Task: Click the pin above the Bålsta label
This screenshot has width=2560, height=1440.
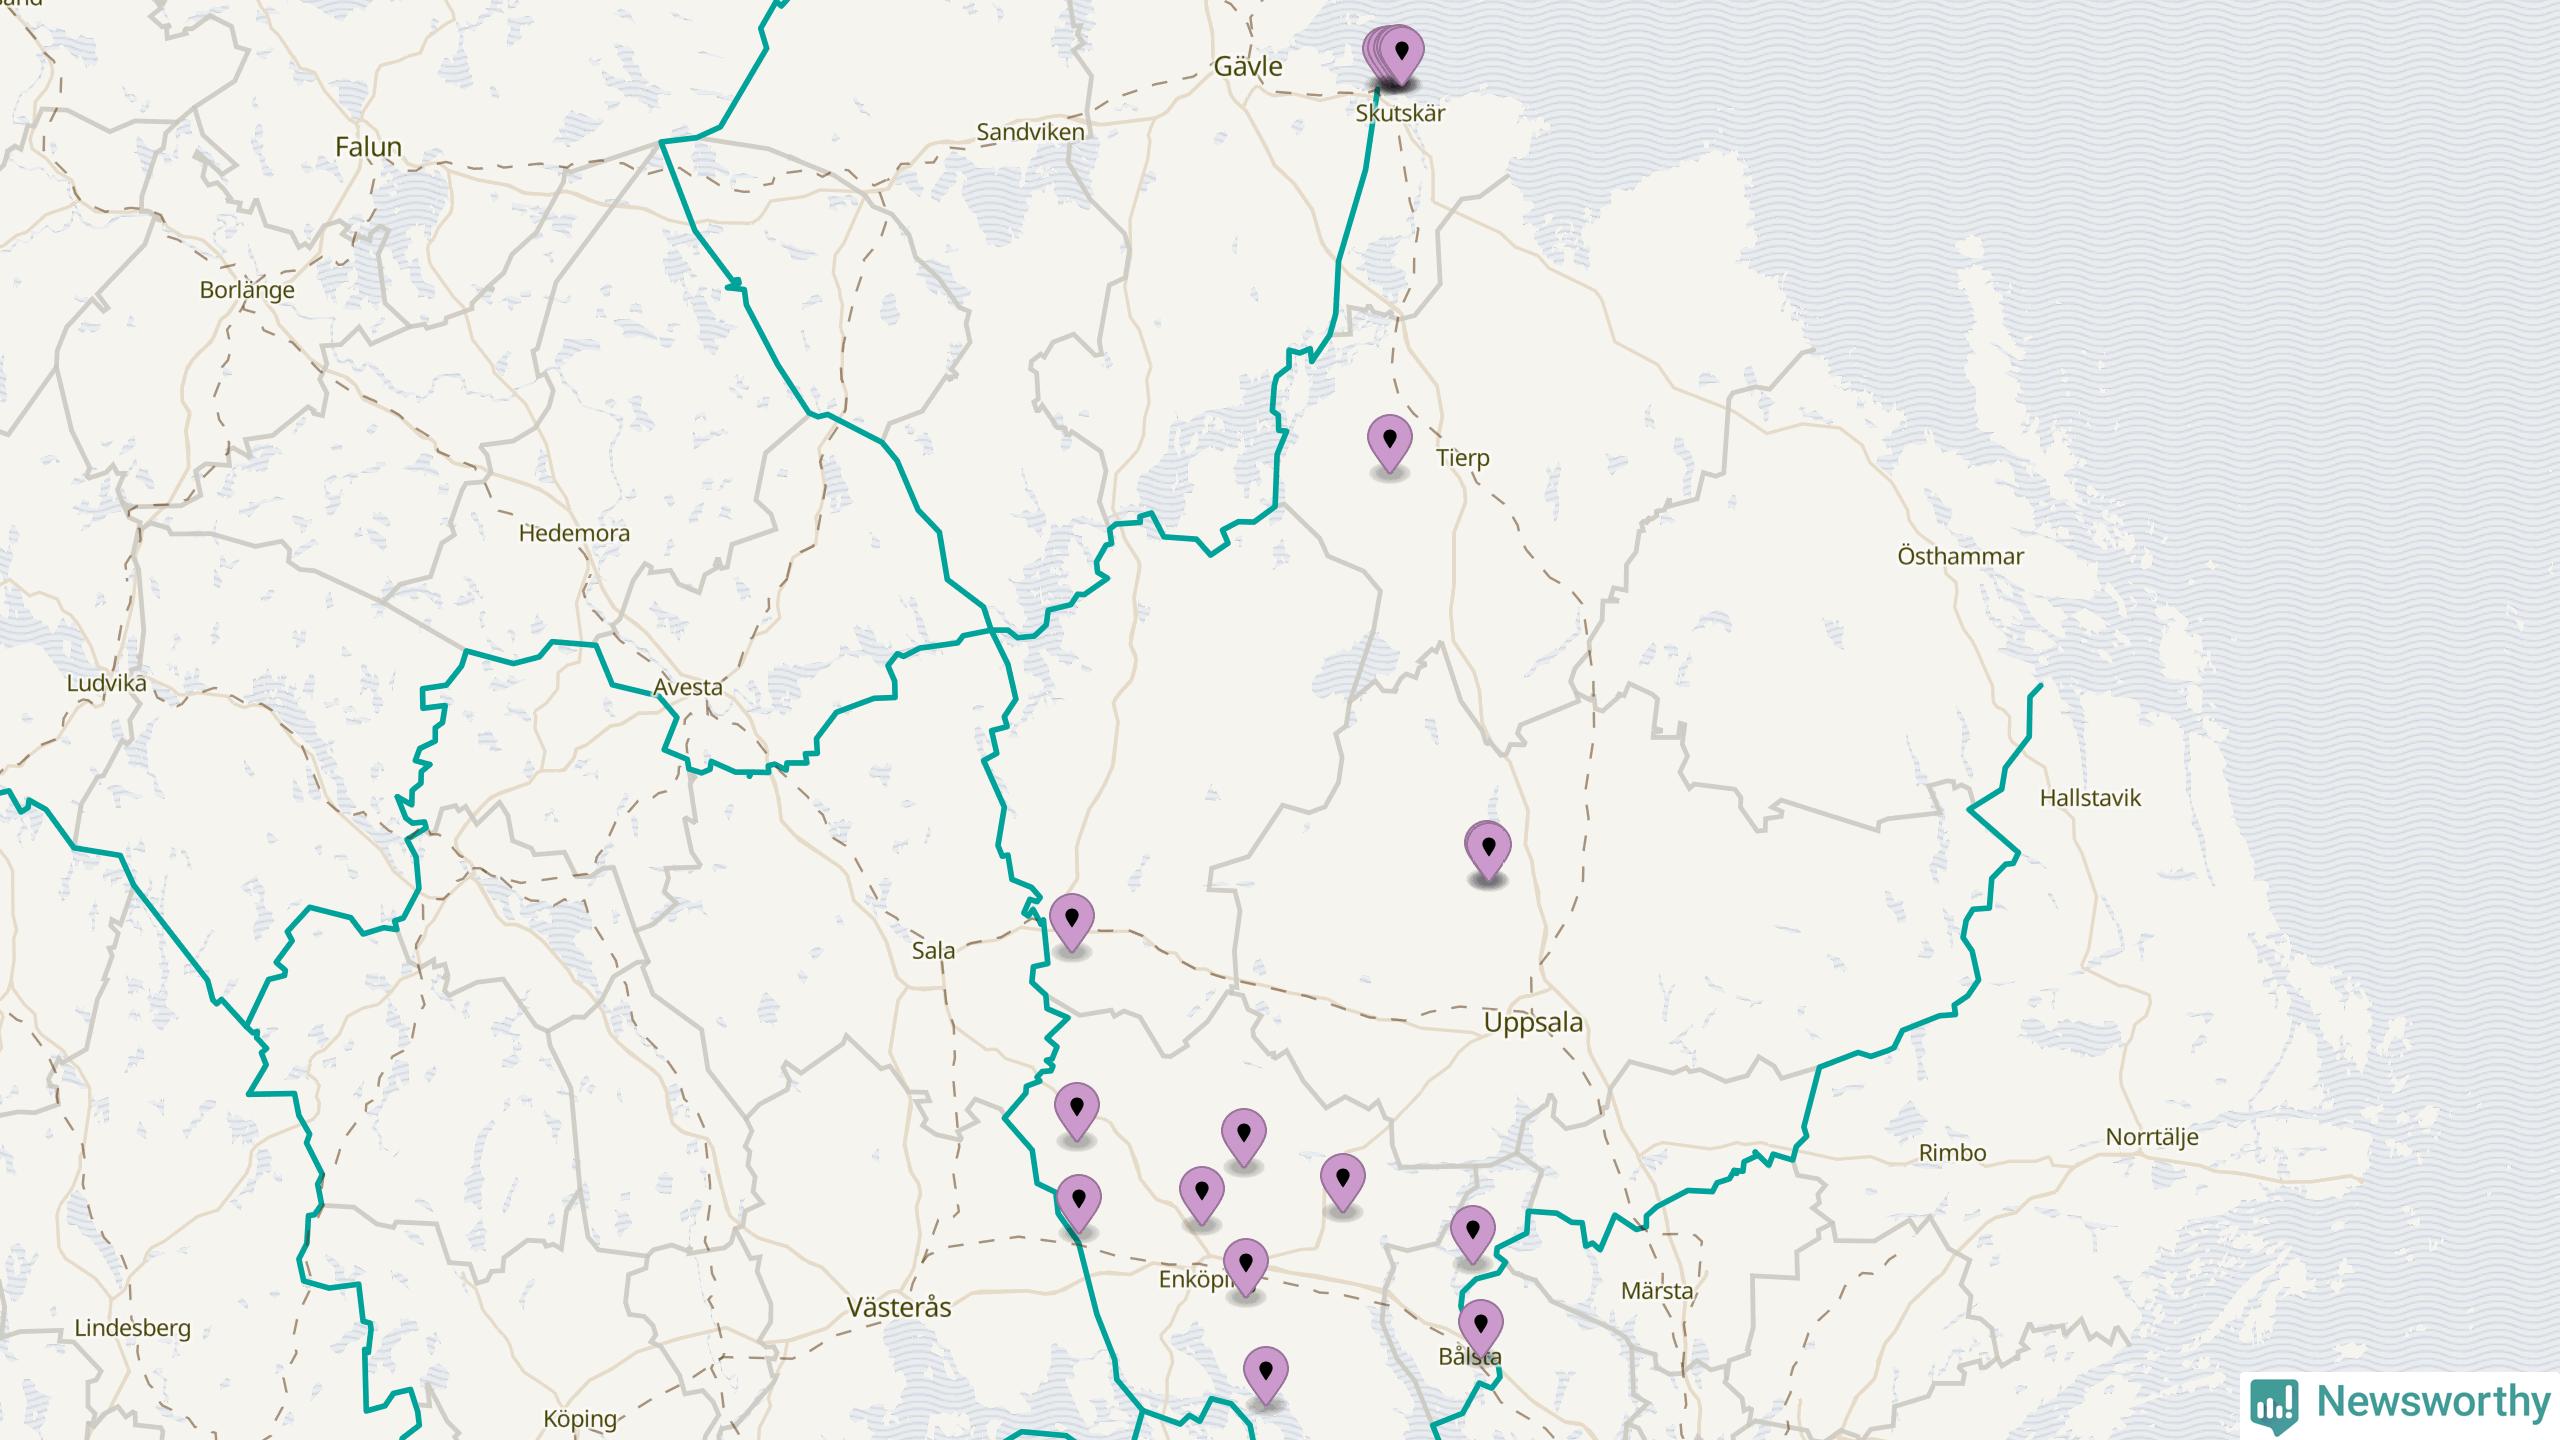Action: pyautogui.click(x=1480, y=1328)
